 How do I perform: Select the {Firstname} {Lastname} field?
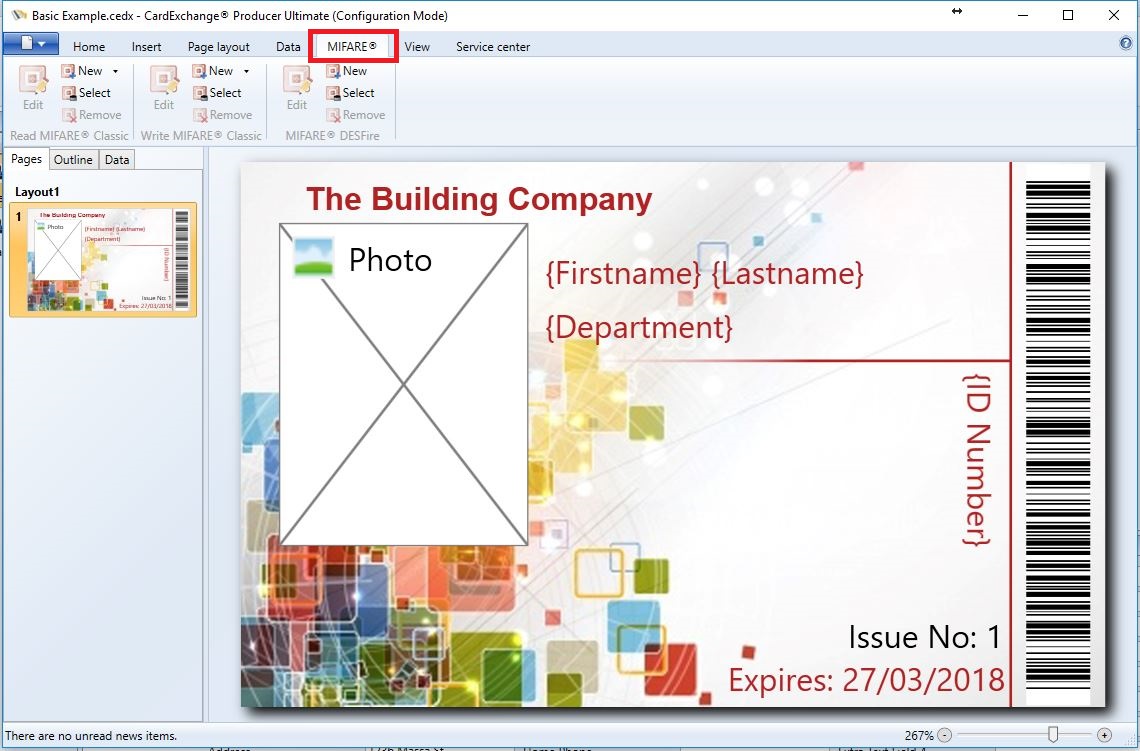point(705,274)
